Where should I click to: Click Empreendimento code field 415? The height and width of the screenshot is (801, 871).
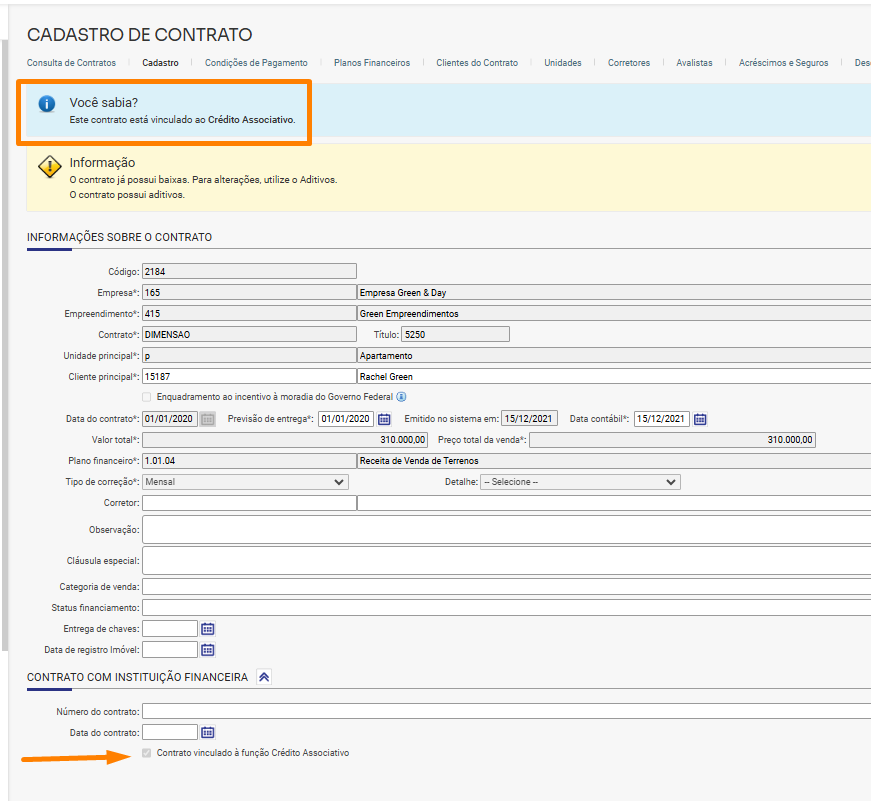tap(249, 313)
